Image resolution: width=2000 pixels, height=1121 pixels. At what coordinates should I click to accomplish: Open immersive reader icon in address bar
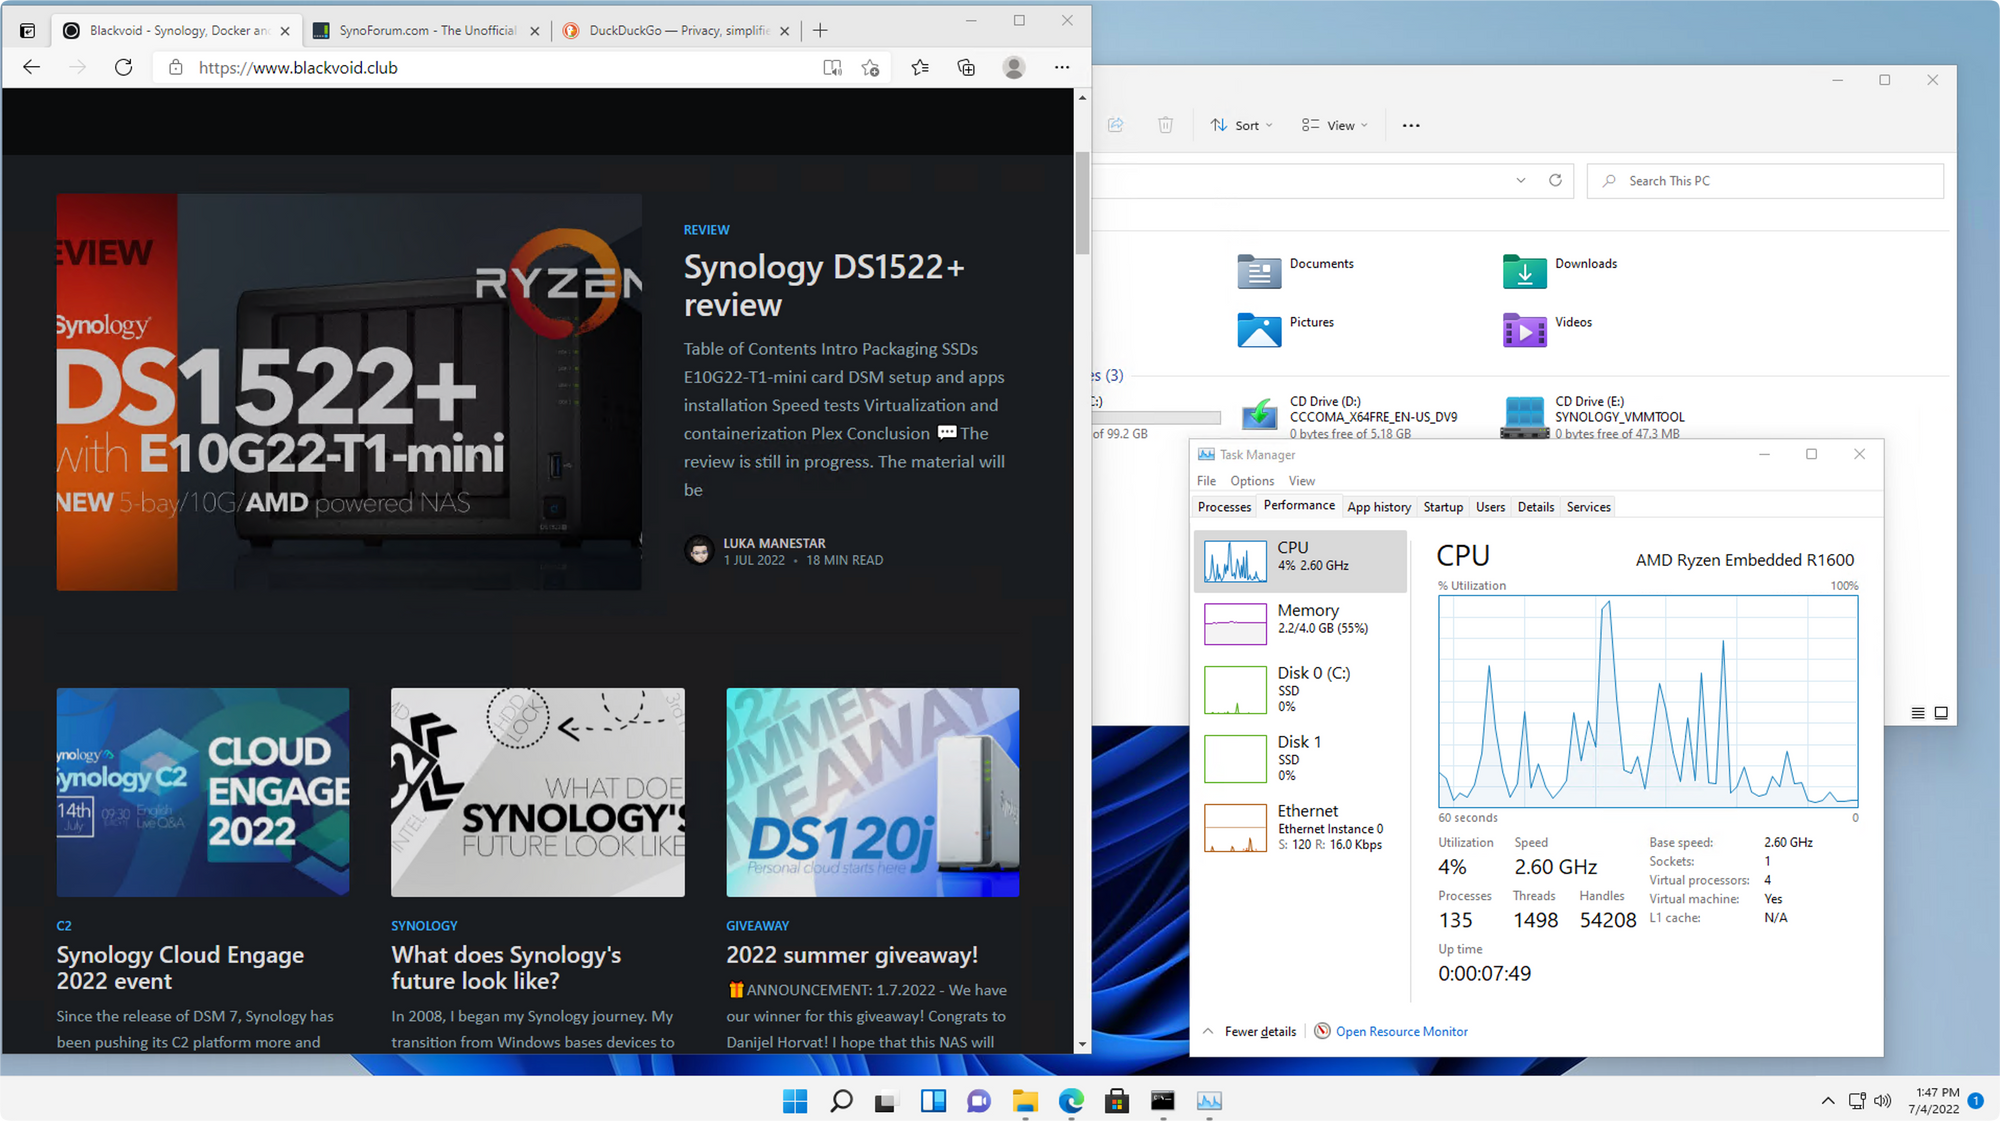click(832, 67)
